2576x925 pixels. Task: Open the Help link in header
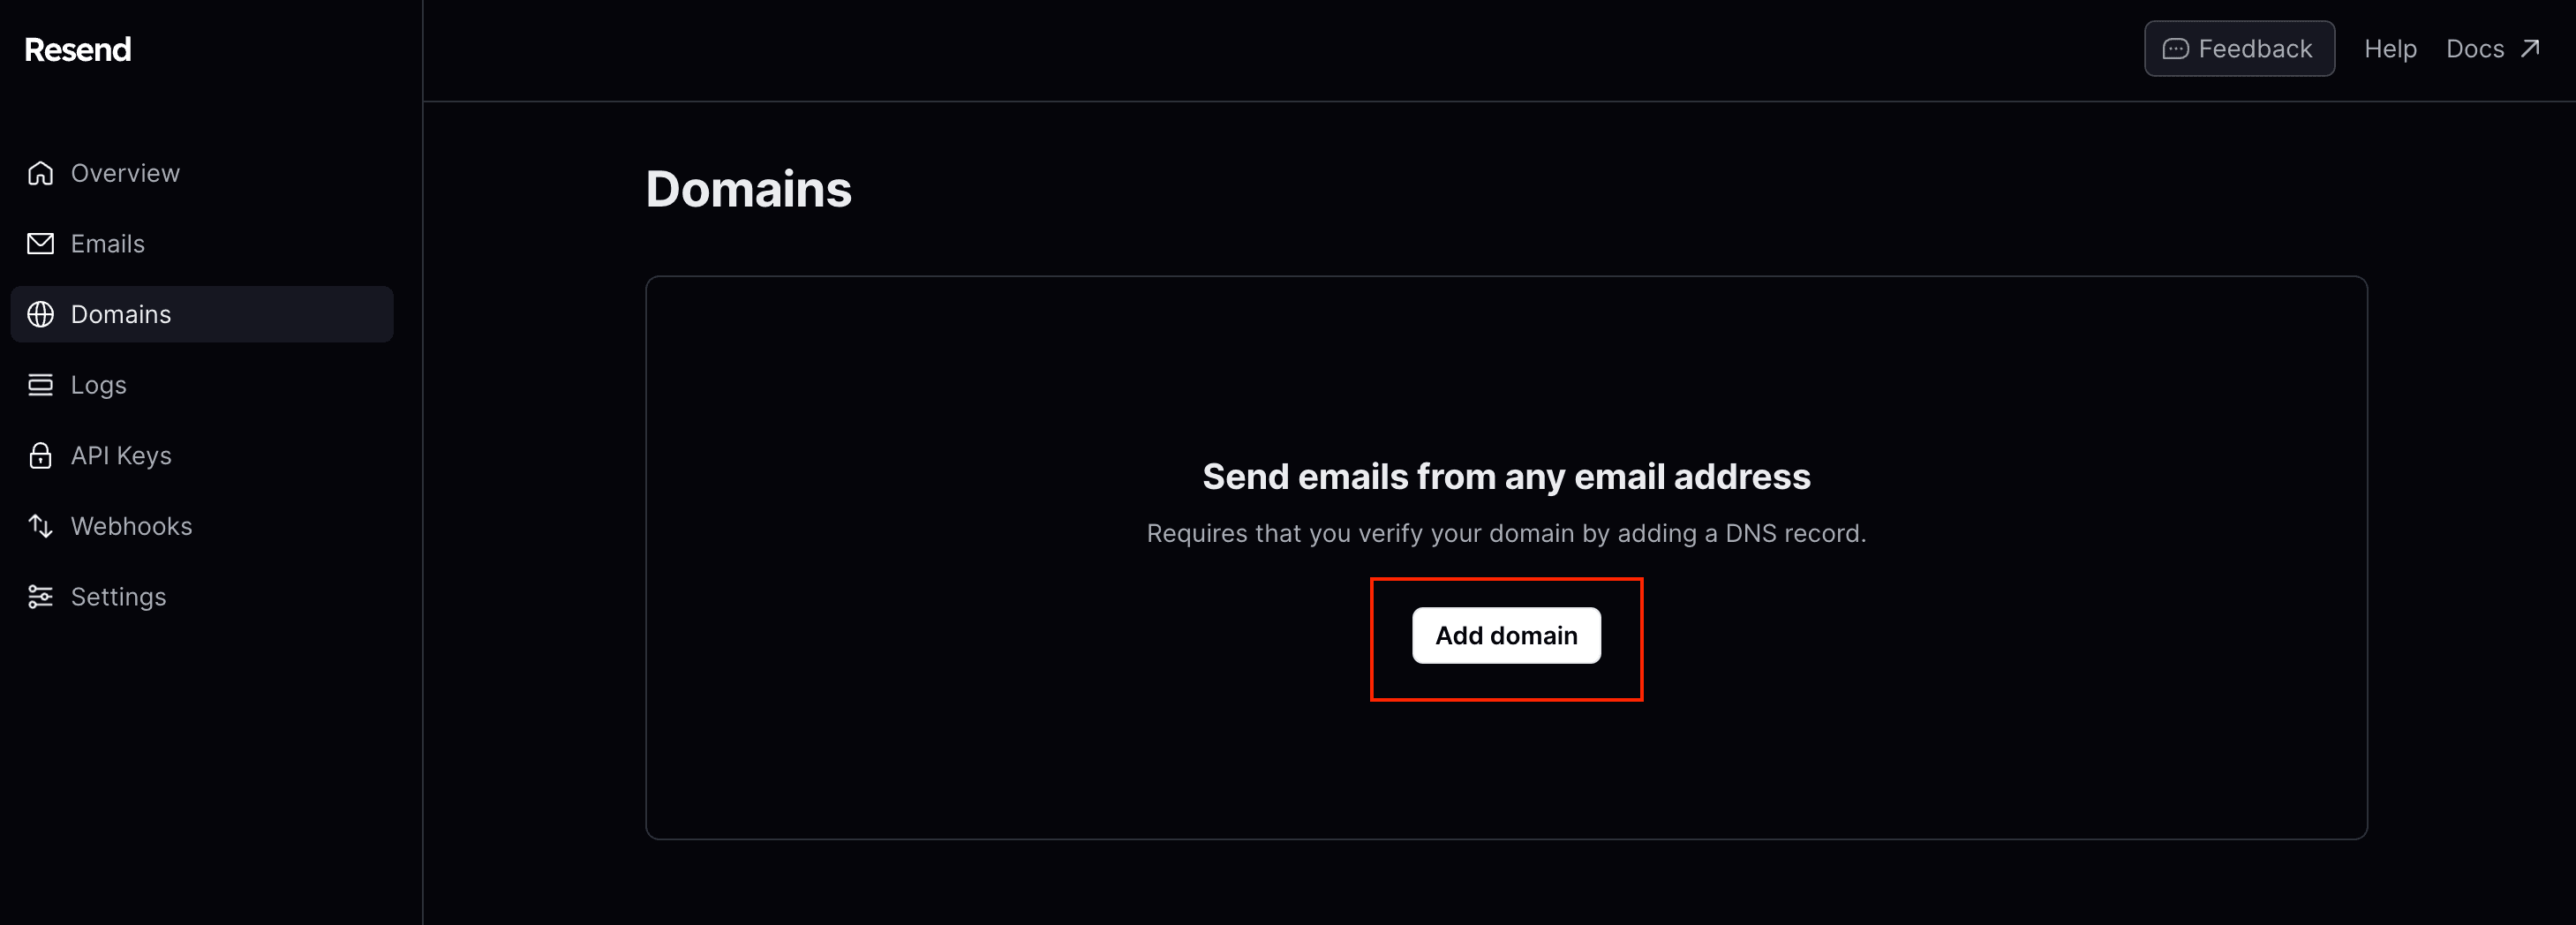tap(2389, 49)
